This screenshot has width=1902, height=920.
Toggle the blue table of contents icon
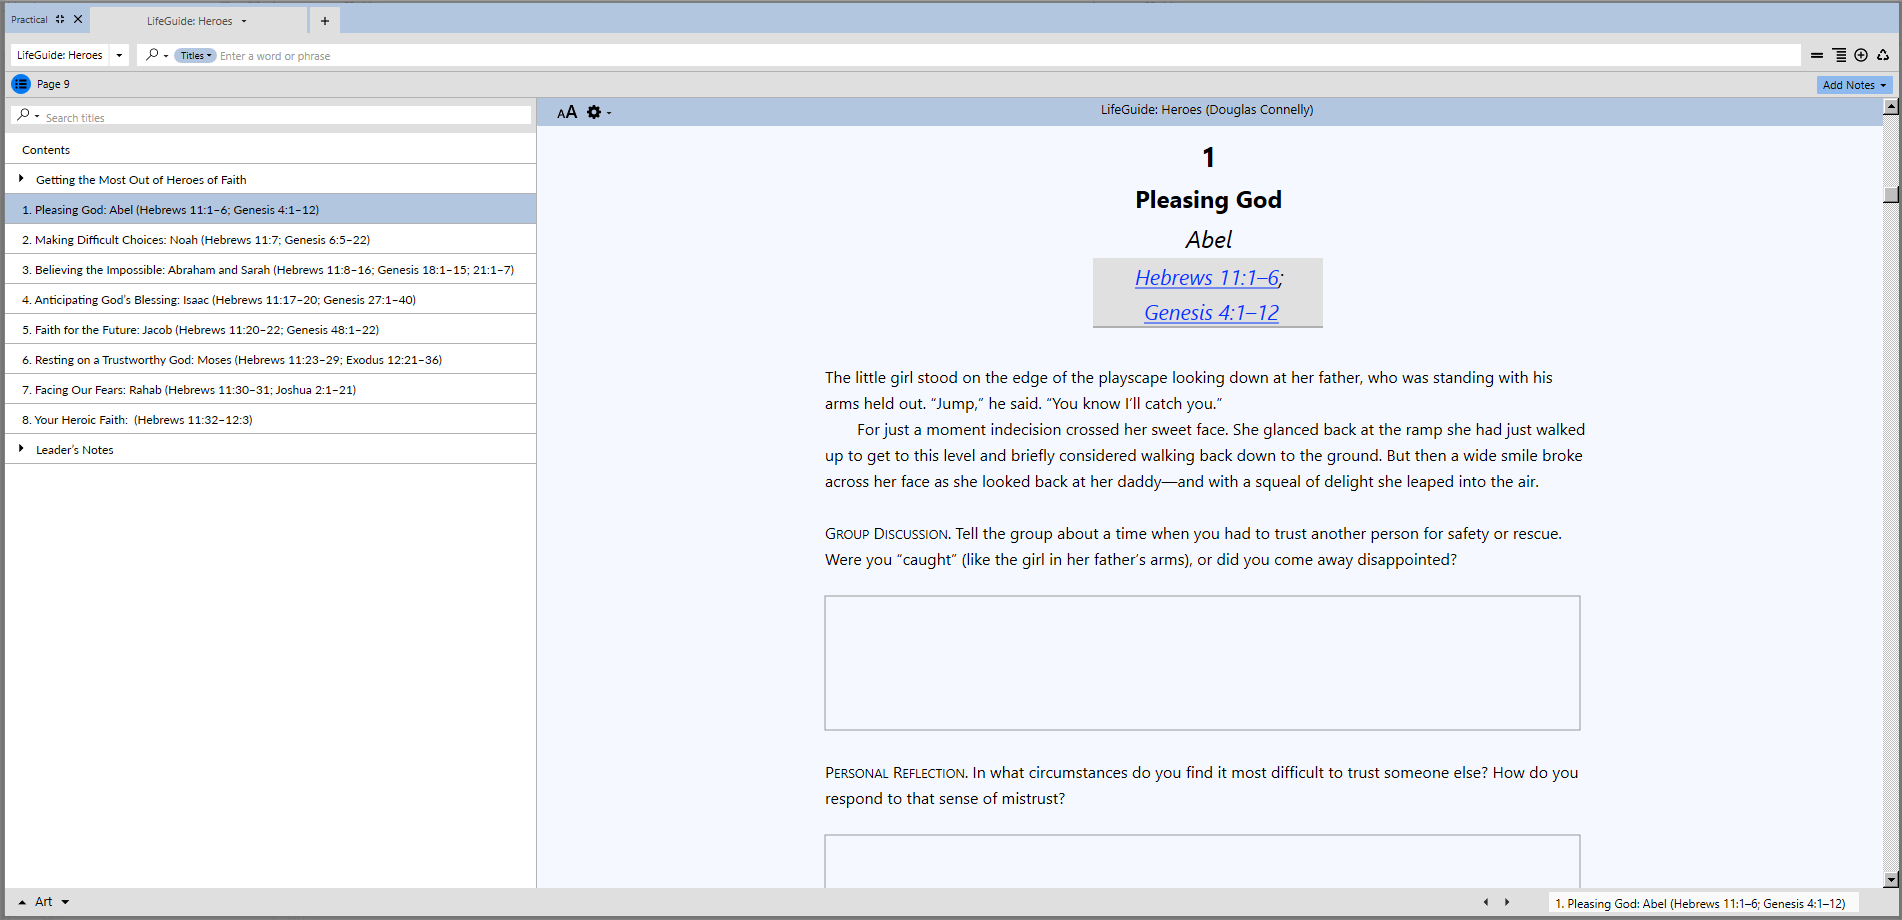pyautogui.click(x=21, y=84)
